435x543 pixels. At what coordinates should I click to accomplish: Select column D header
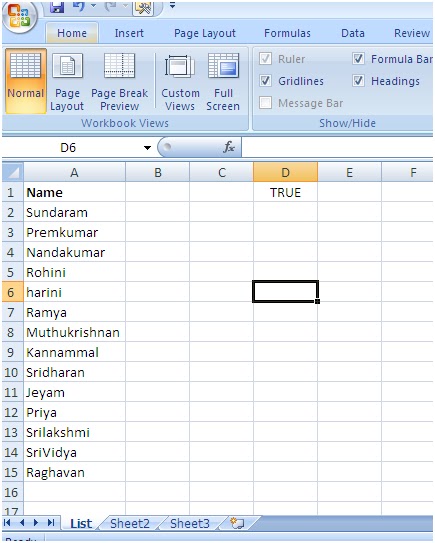(x=285, y=172)
